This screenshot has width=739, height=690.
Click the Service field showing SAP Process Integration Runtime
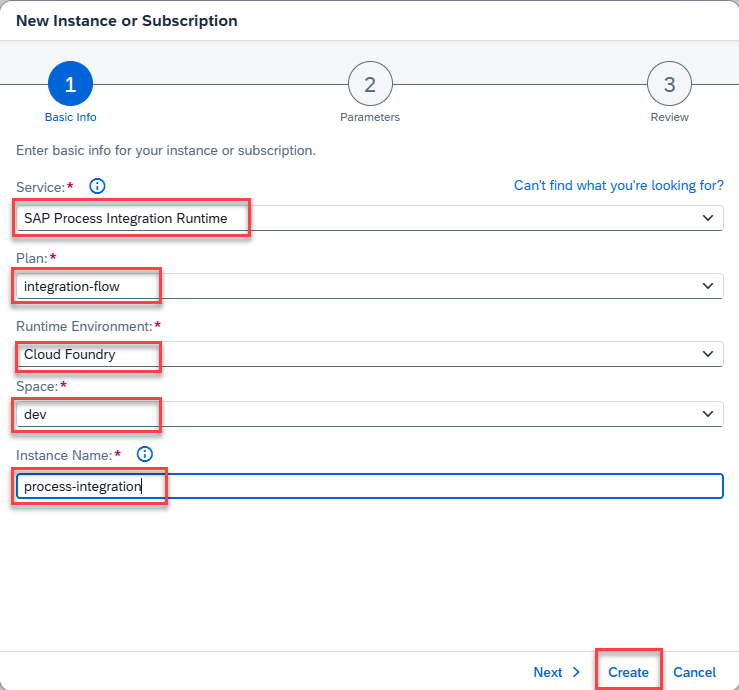coord(370,218)
